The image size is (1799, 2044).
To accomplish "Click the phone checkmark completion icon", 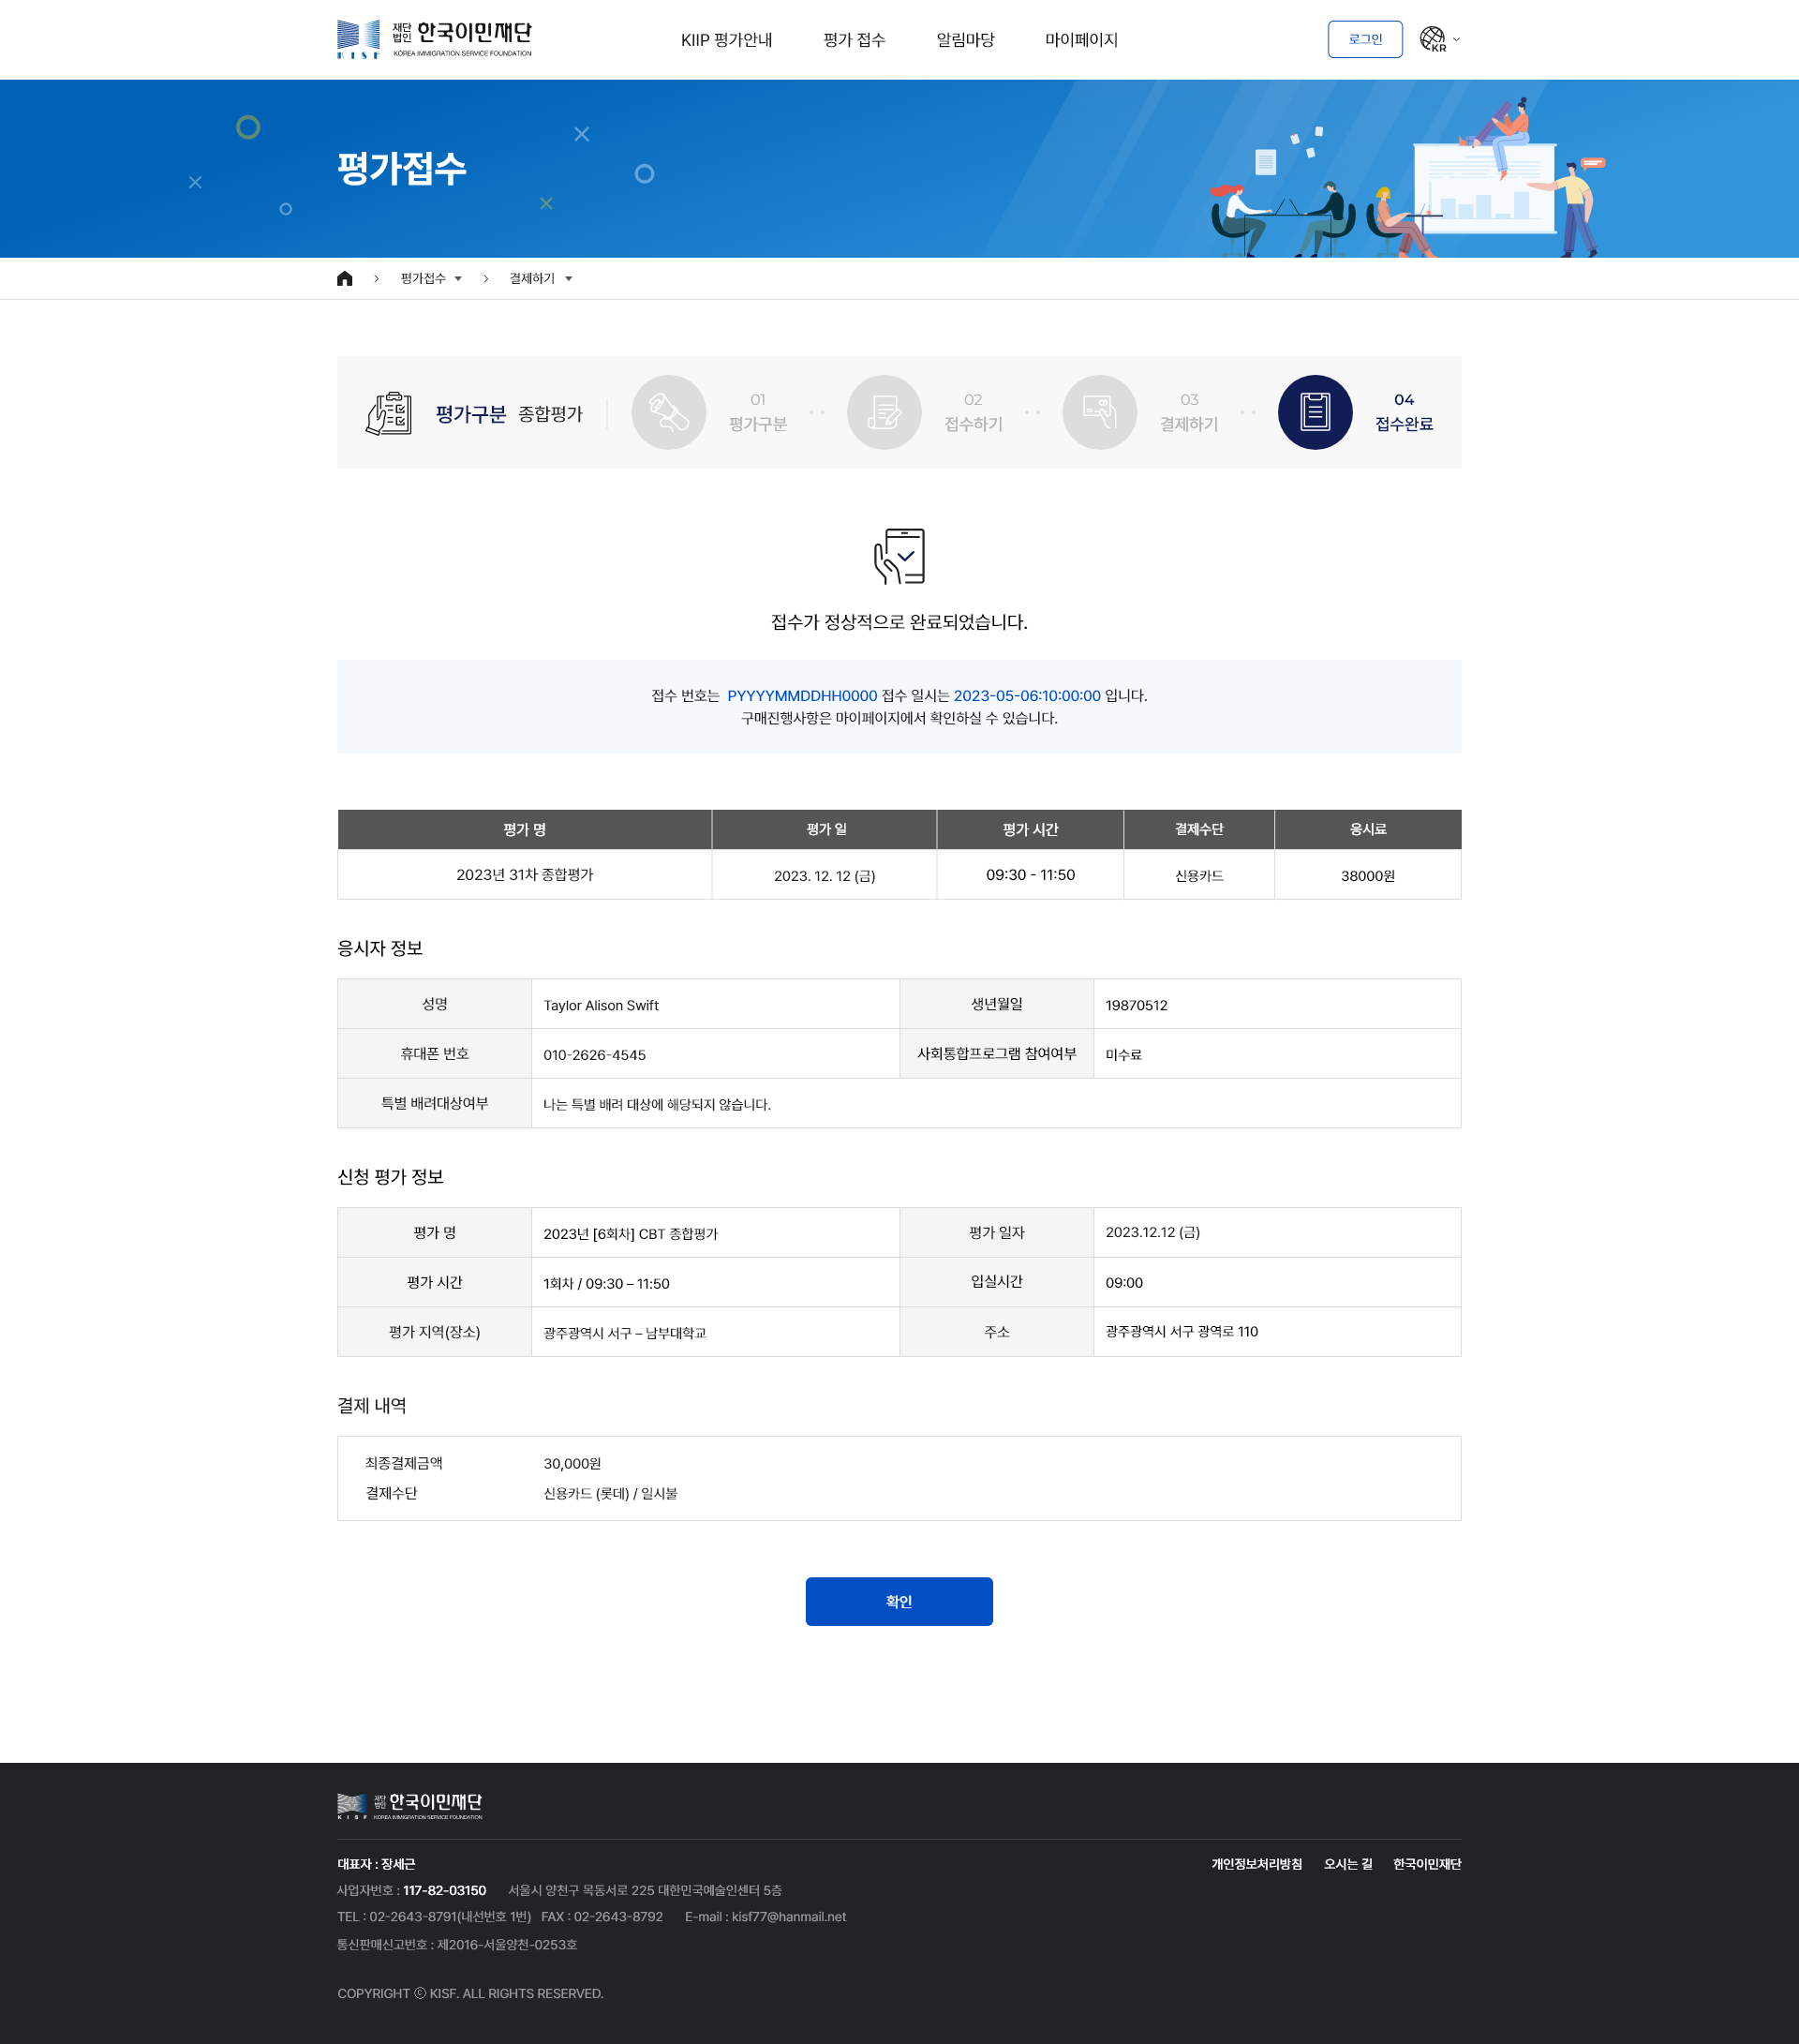I will click(x=899, y=556).
